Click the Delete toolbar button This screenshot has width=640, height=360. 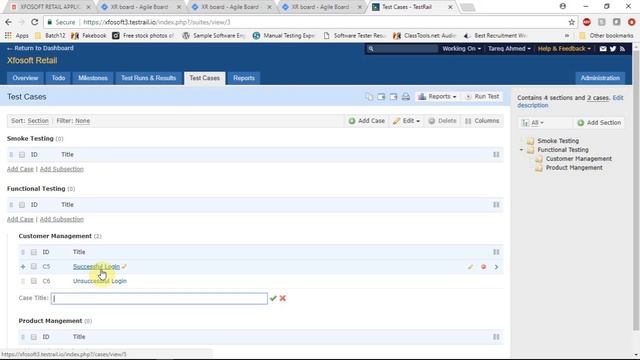442,121
